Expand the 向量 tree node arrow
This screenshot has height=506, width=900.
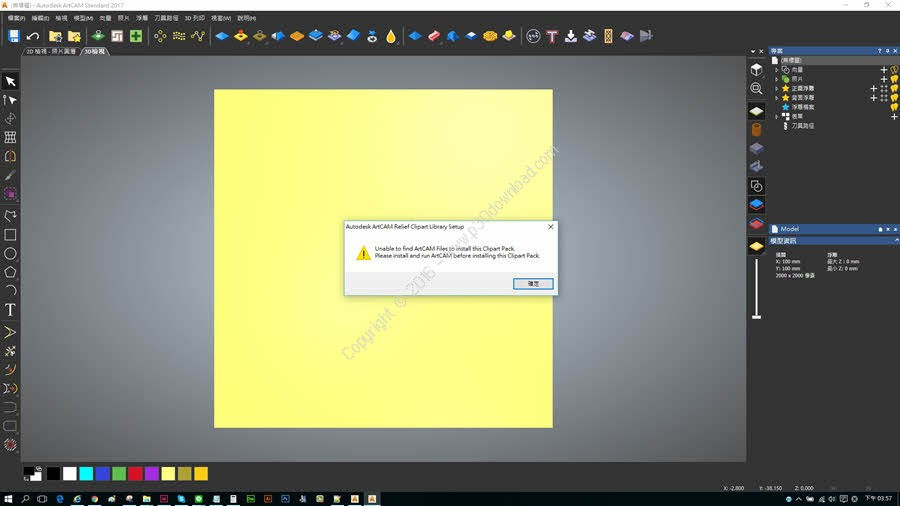(x=777, y=70)
